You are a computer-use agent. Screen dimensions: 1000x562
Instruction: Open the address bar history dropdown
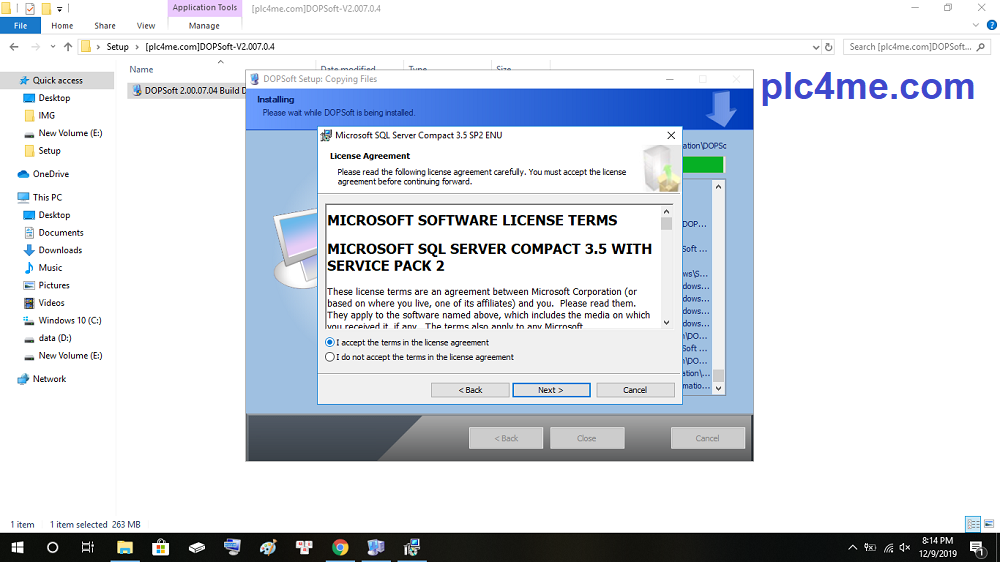tap(811, 47)
